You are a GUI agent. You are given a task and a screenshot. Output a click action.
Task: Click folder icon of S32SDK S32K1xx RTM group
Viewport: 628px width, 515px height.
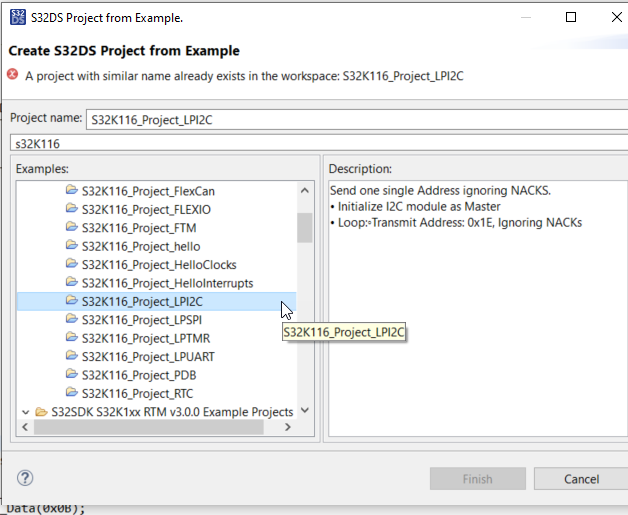[41, 411]
